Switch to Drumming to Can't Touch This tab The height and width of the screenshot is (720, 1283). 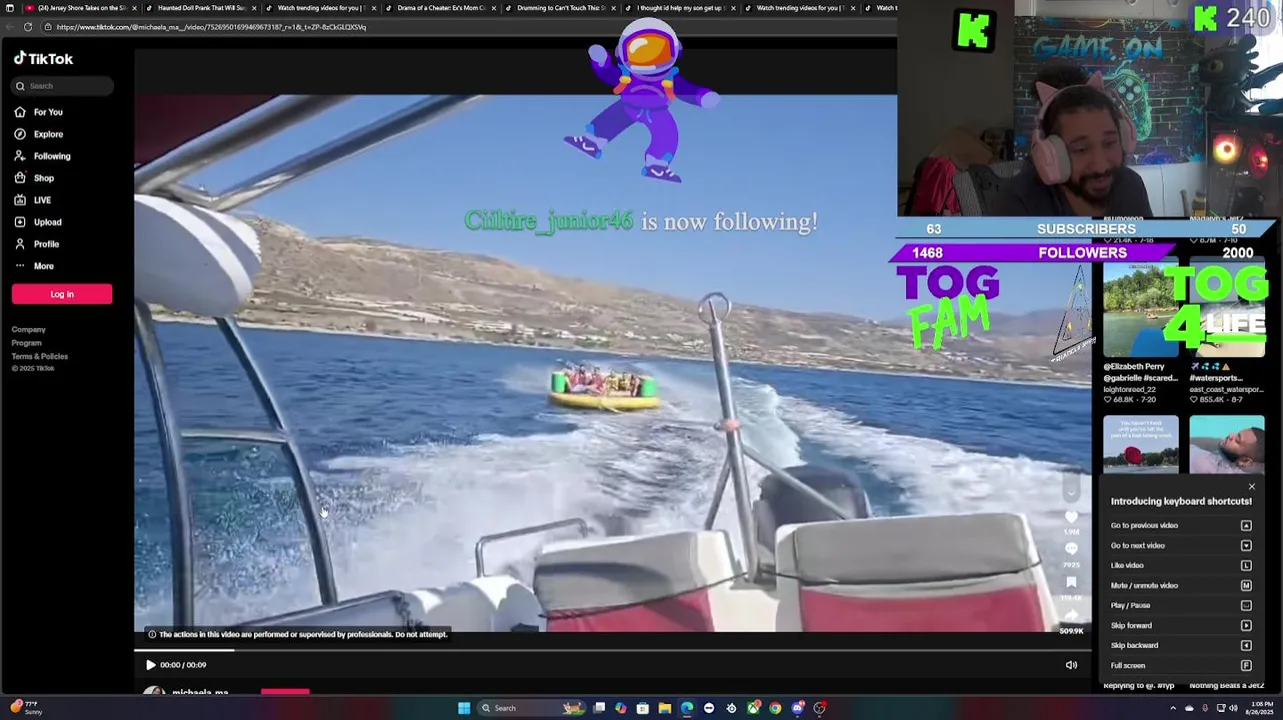tap(560, 8)
